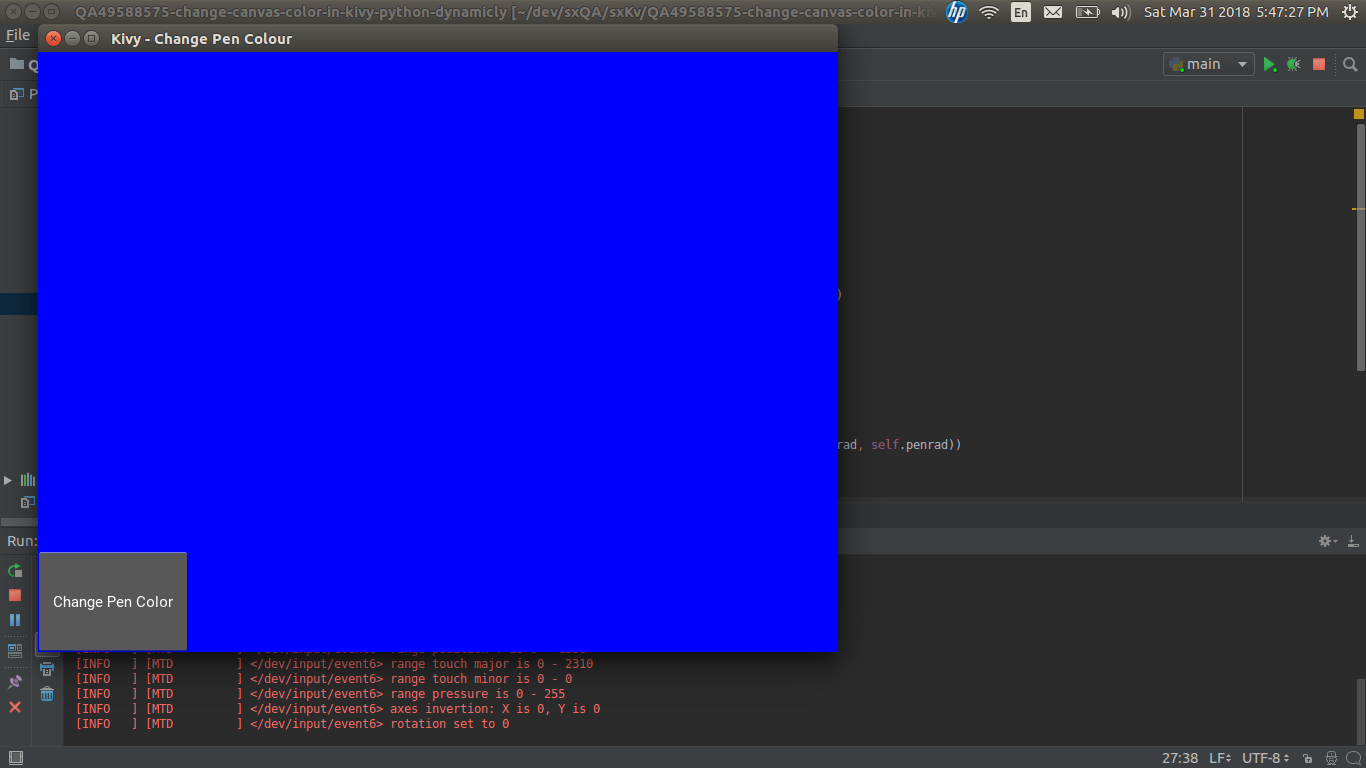Open Search Everywhere with the magnifier icon
Image resolution: width=1366 pixels, height=768 pixels.
point(1350,63)
